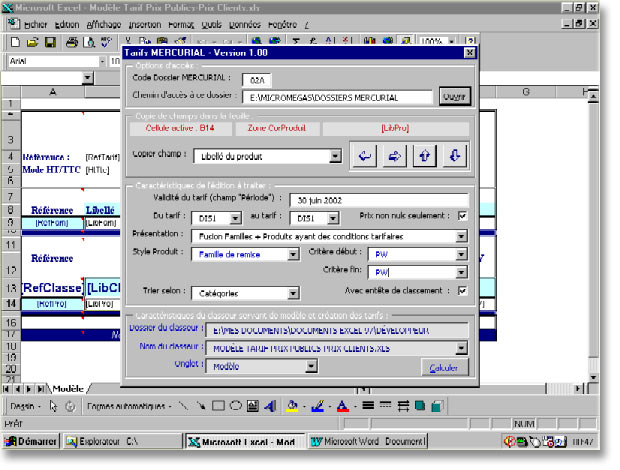Viewport: 620px width, 470px height.
Task: Open the 'Nom du classeur' dropdown
Action: click(461, 348)
